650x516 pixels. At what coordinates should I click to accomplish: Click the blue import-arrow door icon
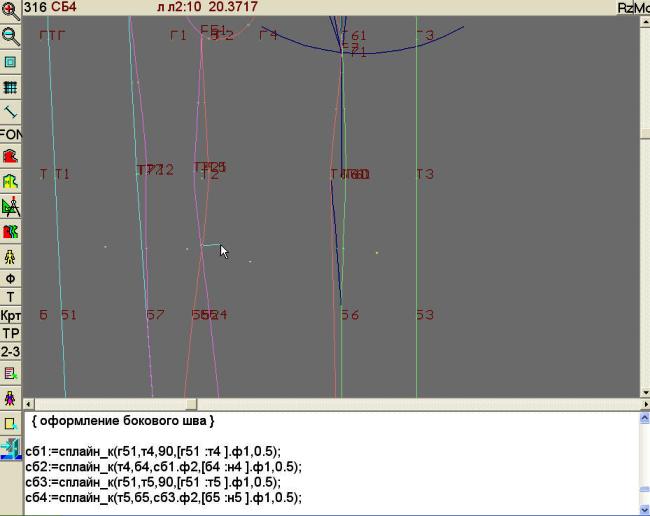10,449
